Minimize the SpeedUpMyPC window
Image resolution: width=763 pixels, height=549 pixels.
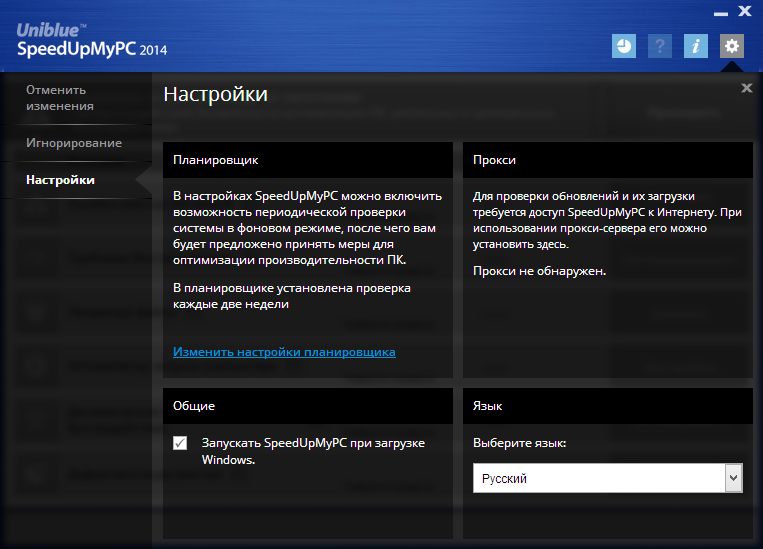click(721, 14)
